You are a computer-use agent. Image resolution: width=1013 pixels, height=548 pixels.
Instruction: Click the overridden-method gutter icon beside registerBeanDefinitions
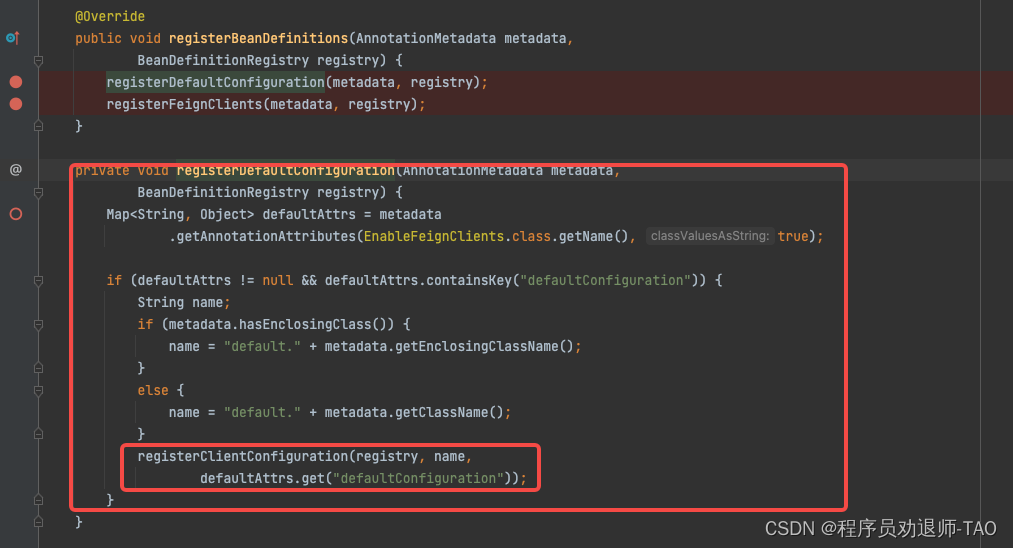13,38
